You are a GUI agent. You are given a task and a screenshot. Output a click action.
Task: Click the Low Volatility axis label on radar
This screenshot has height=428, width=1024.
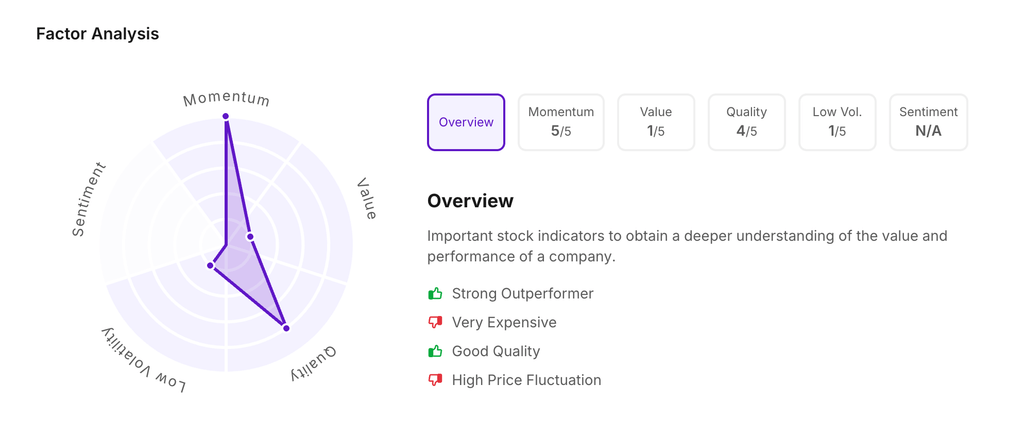tap(142, 359)
